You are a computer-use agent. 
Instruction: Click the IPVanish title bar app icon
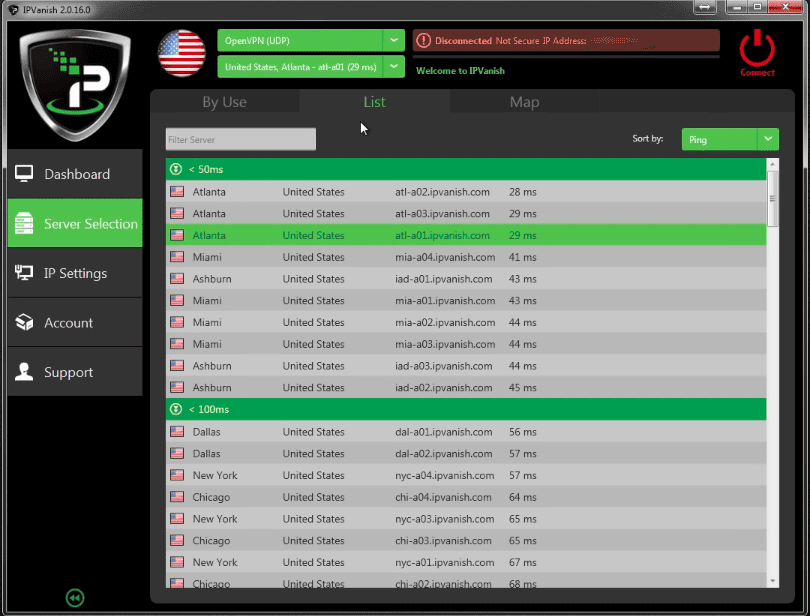point(13,10)
